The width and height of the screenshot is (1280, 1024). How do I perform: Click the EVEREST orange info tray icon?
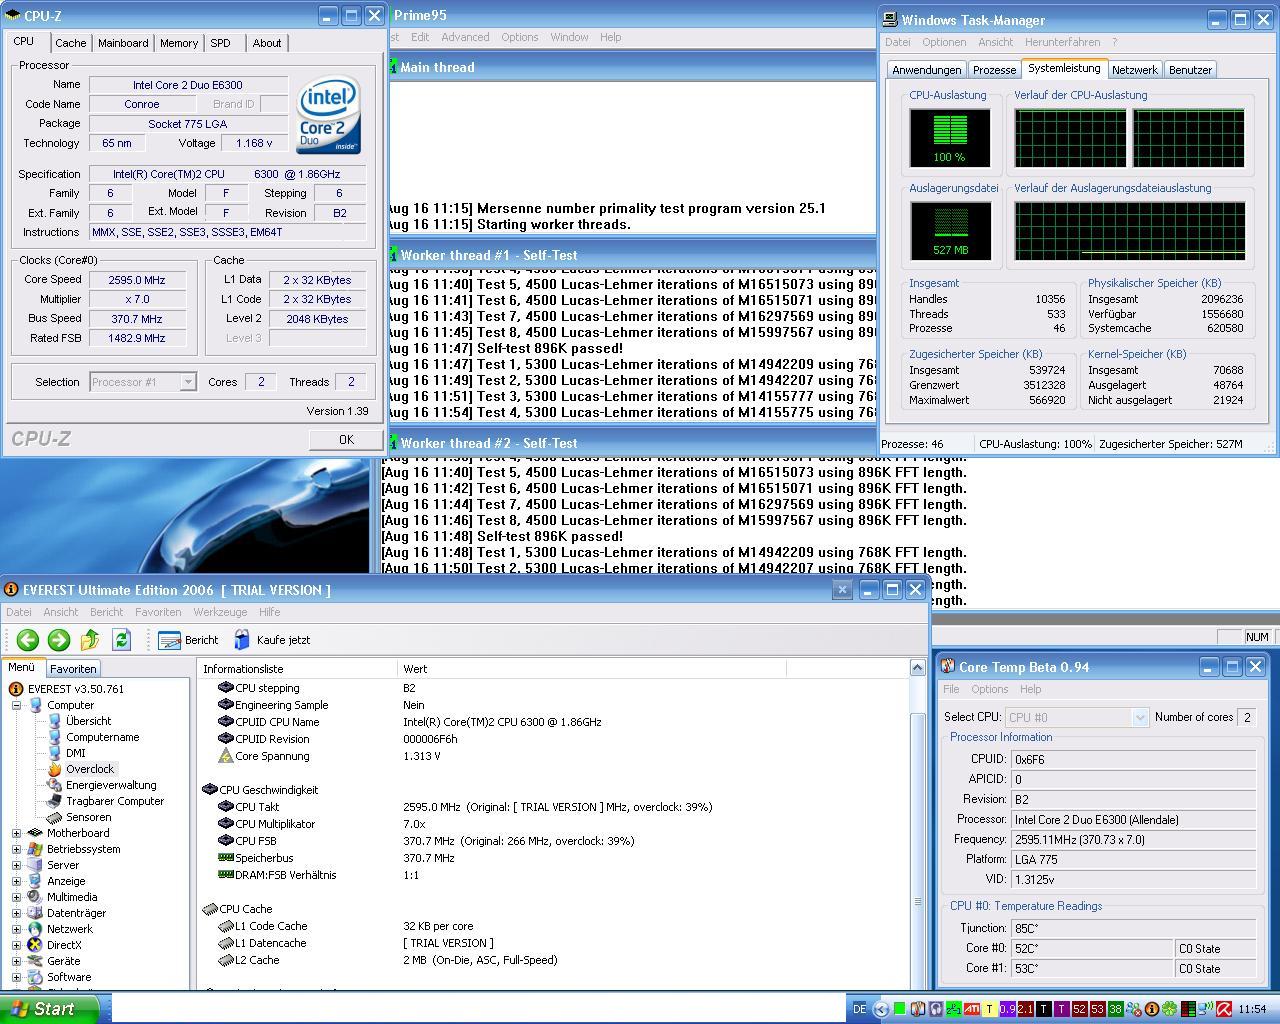pos(1151,1009)
